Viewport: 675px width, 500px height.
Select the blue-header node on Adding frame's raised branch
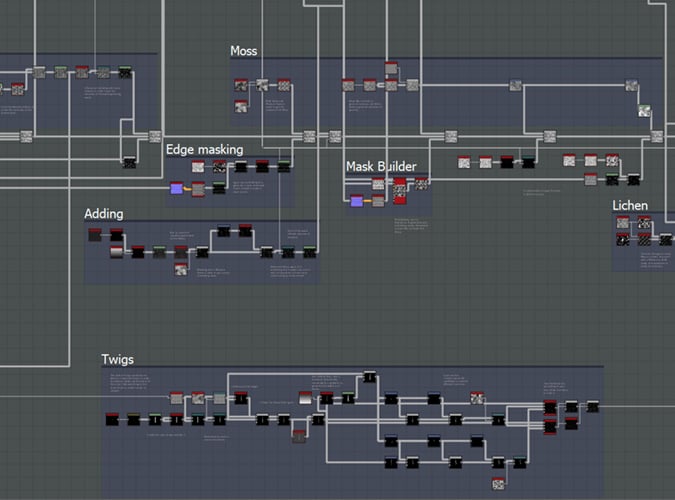point(223,231)
